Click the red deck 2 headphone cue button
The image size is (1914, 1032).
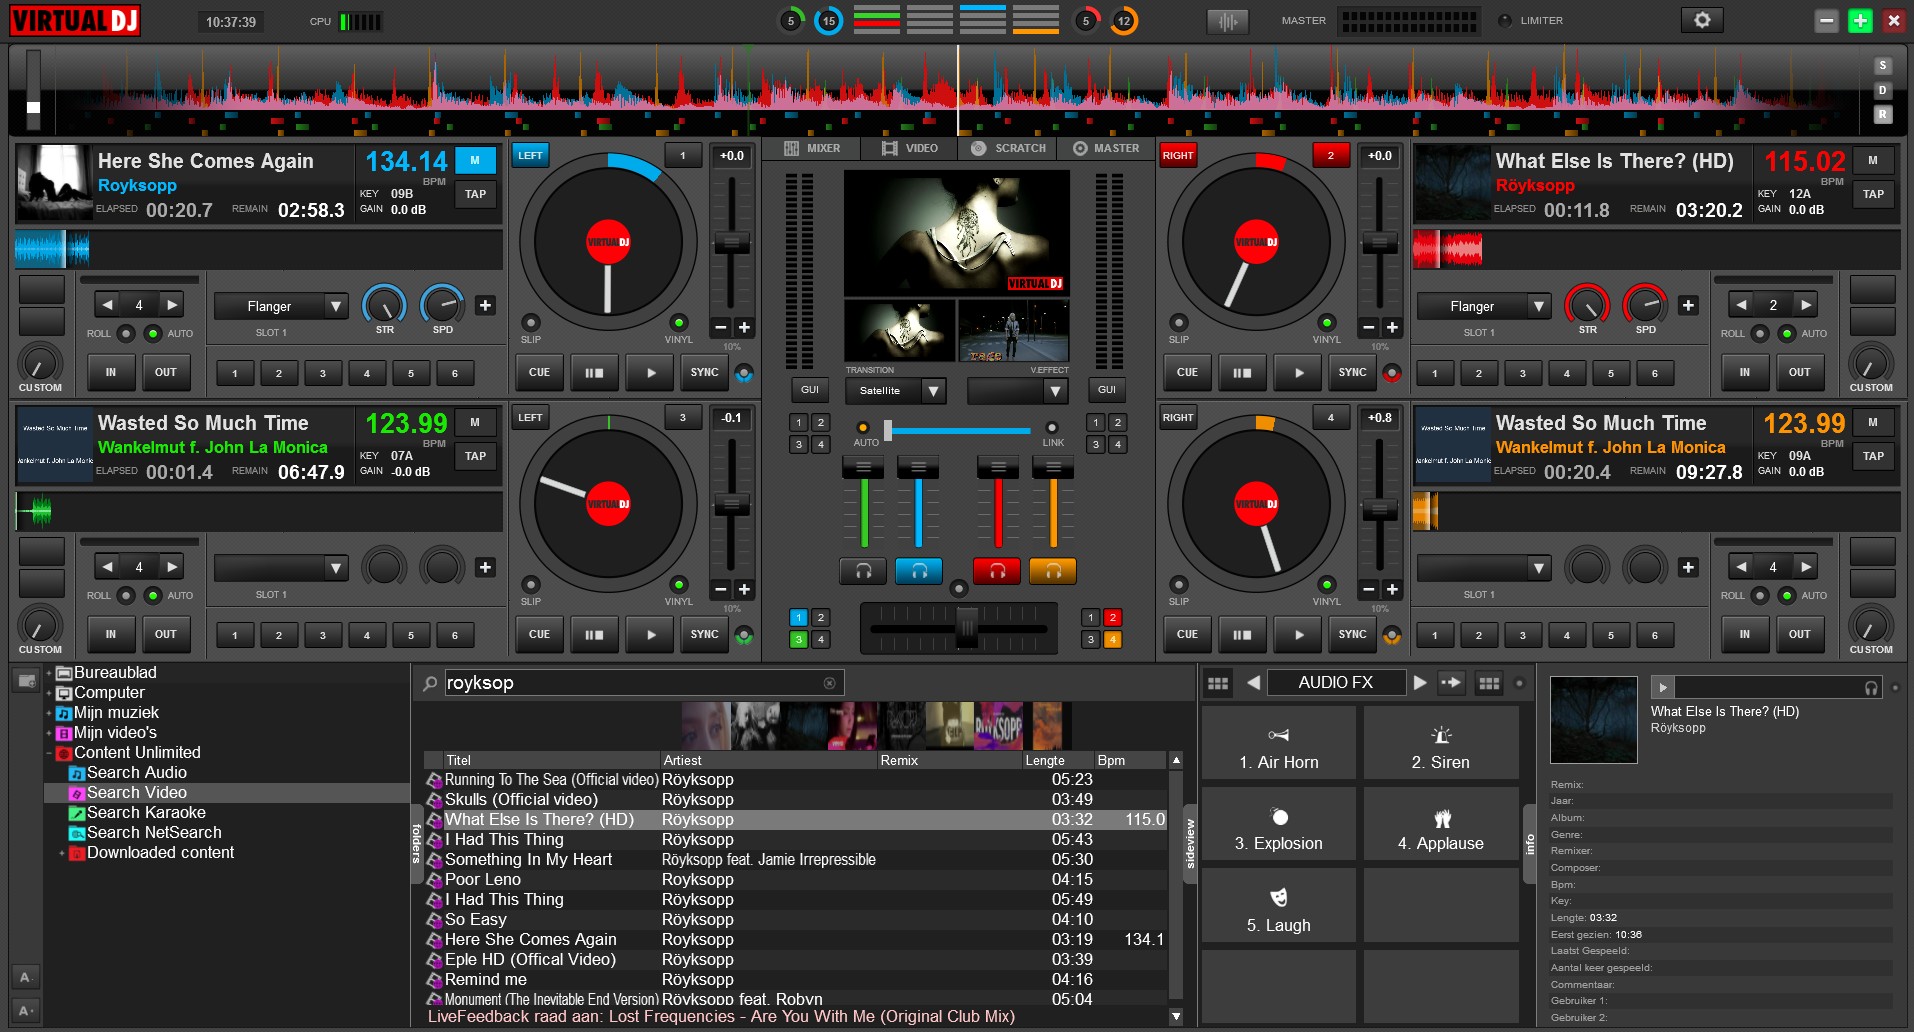pyautogui.click(x=997, y=571)
